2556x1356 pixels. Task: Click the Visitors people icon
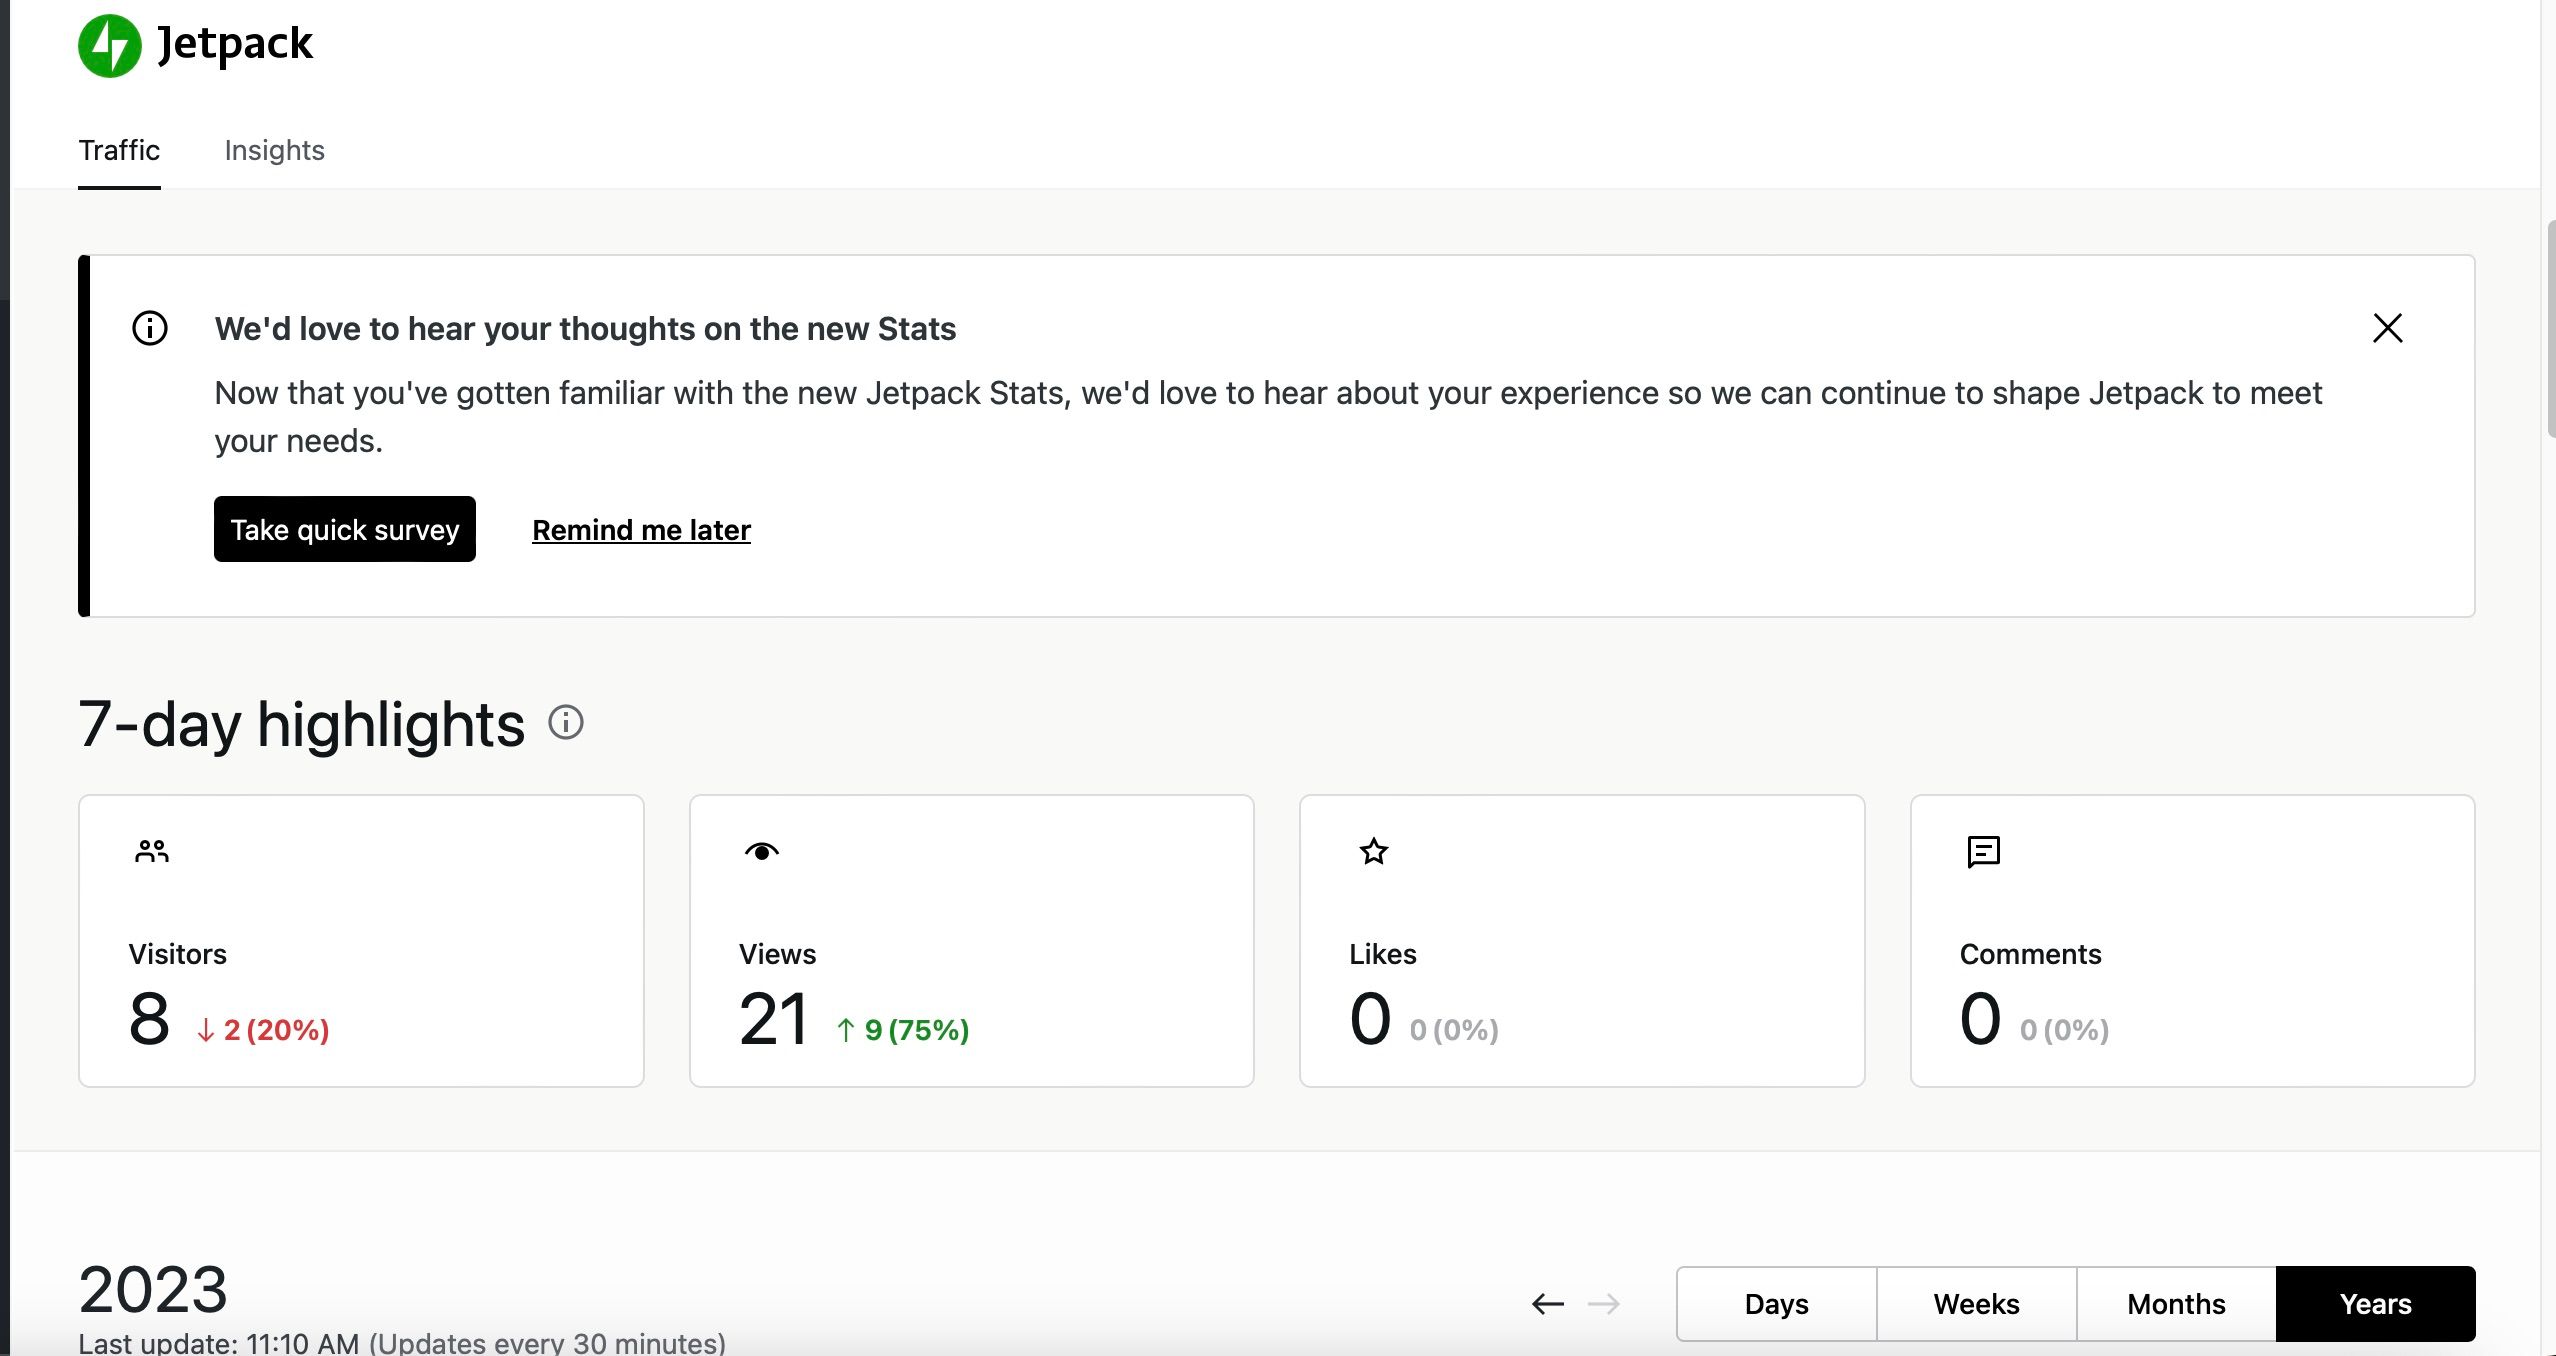tap(152, 851)
